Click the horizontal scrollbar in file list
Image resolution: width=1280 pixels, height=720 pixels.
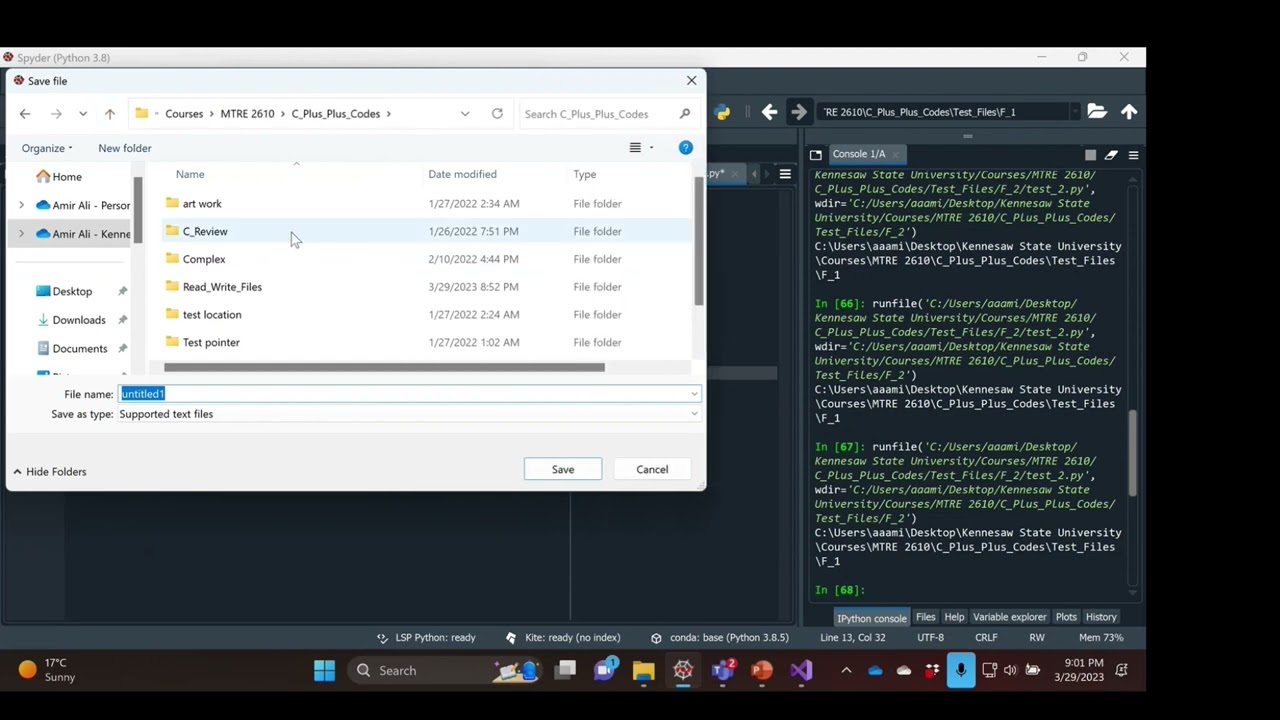(384, 367)
